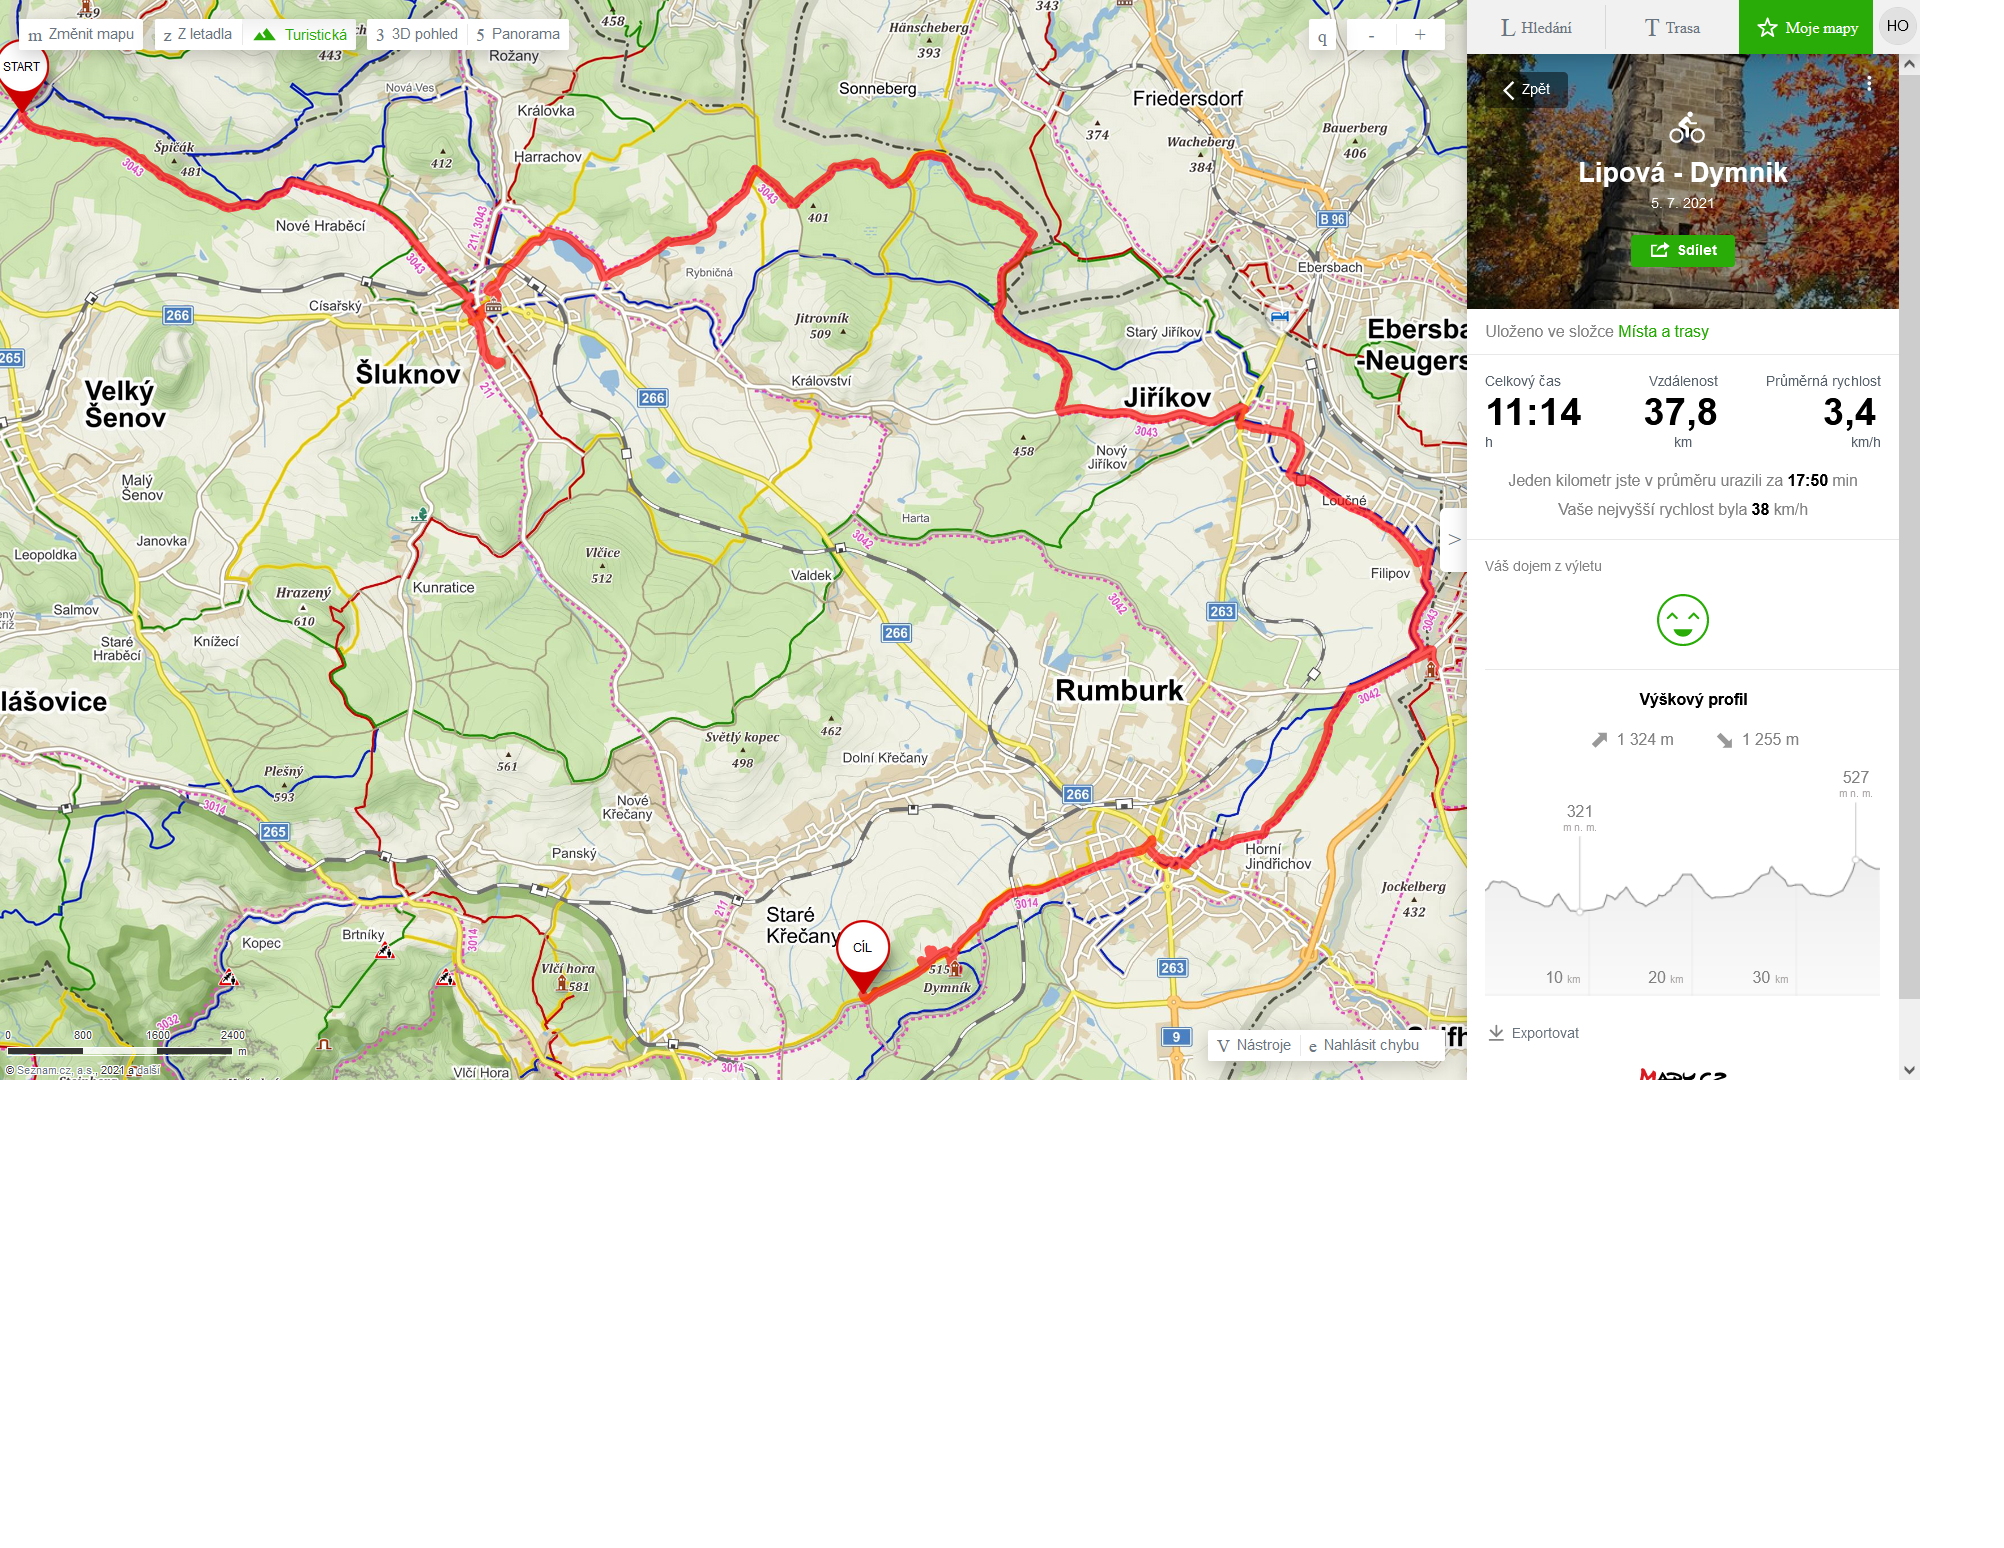
Task: Open the Hledání search tab
Action: point(1536,27)
